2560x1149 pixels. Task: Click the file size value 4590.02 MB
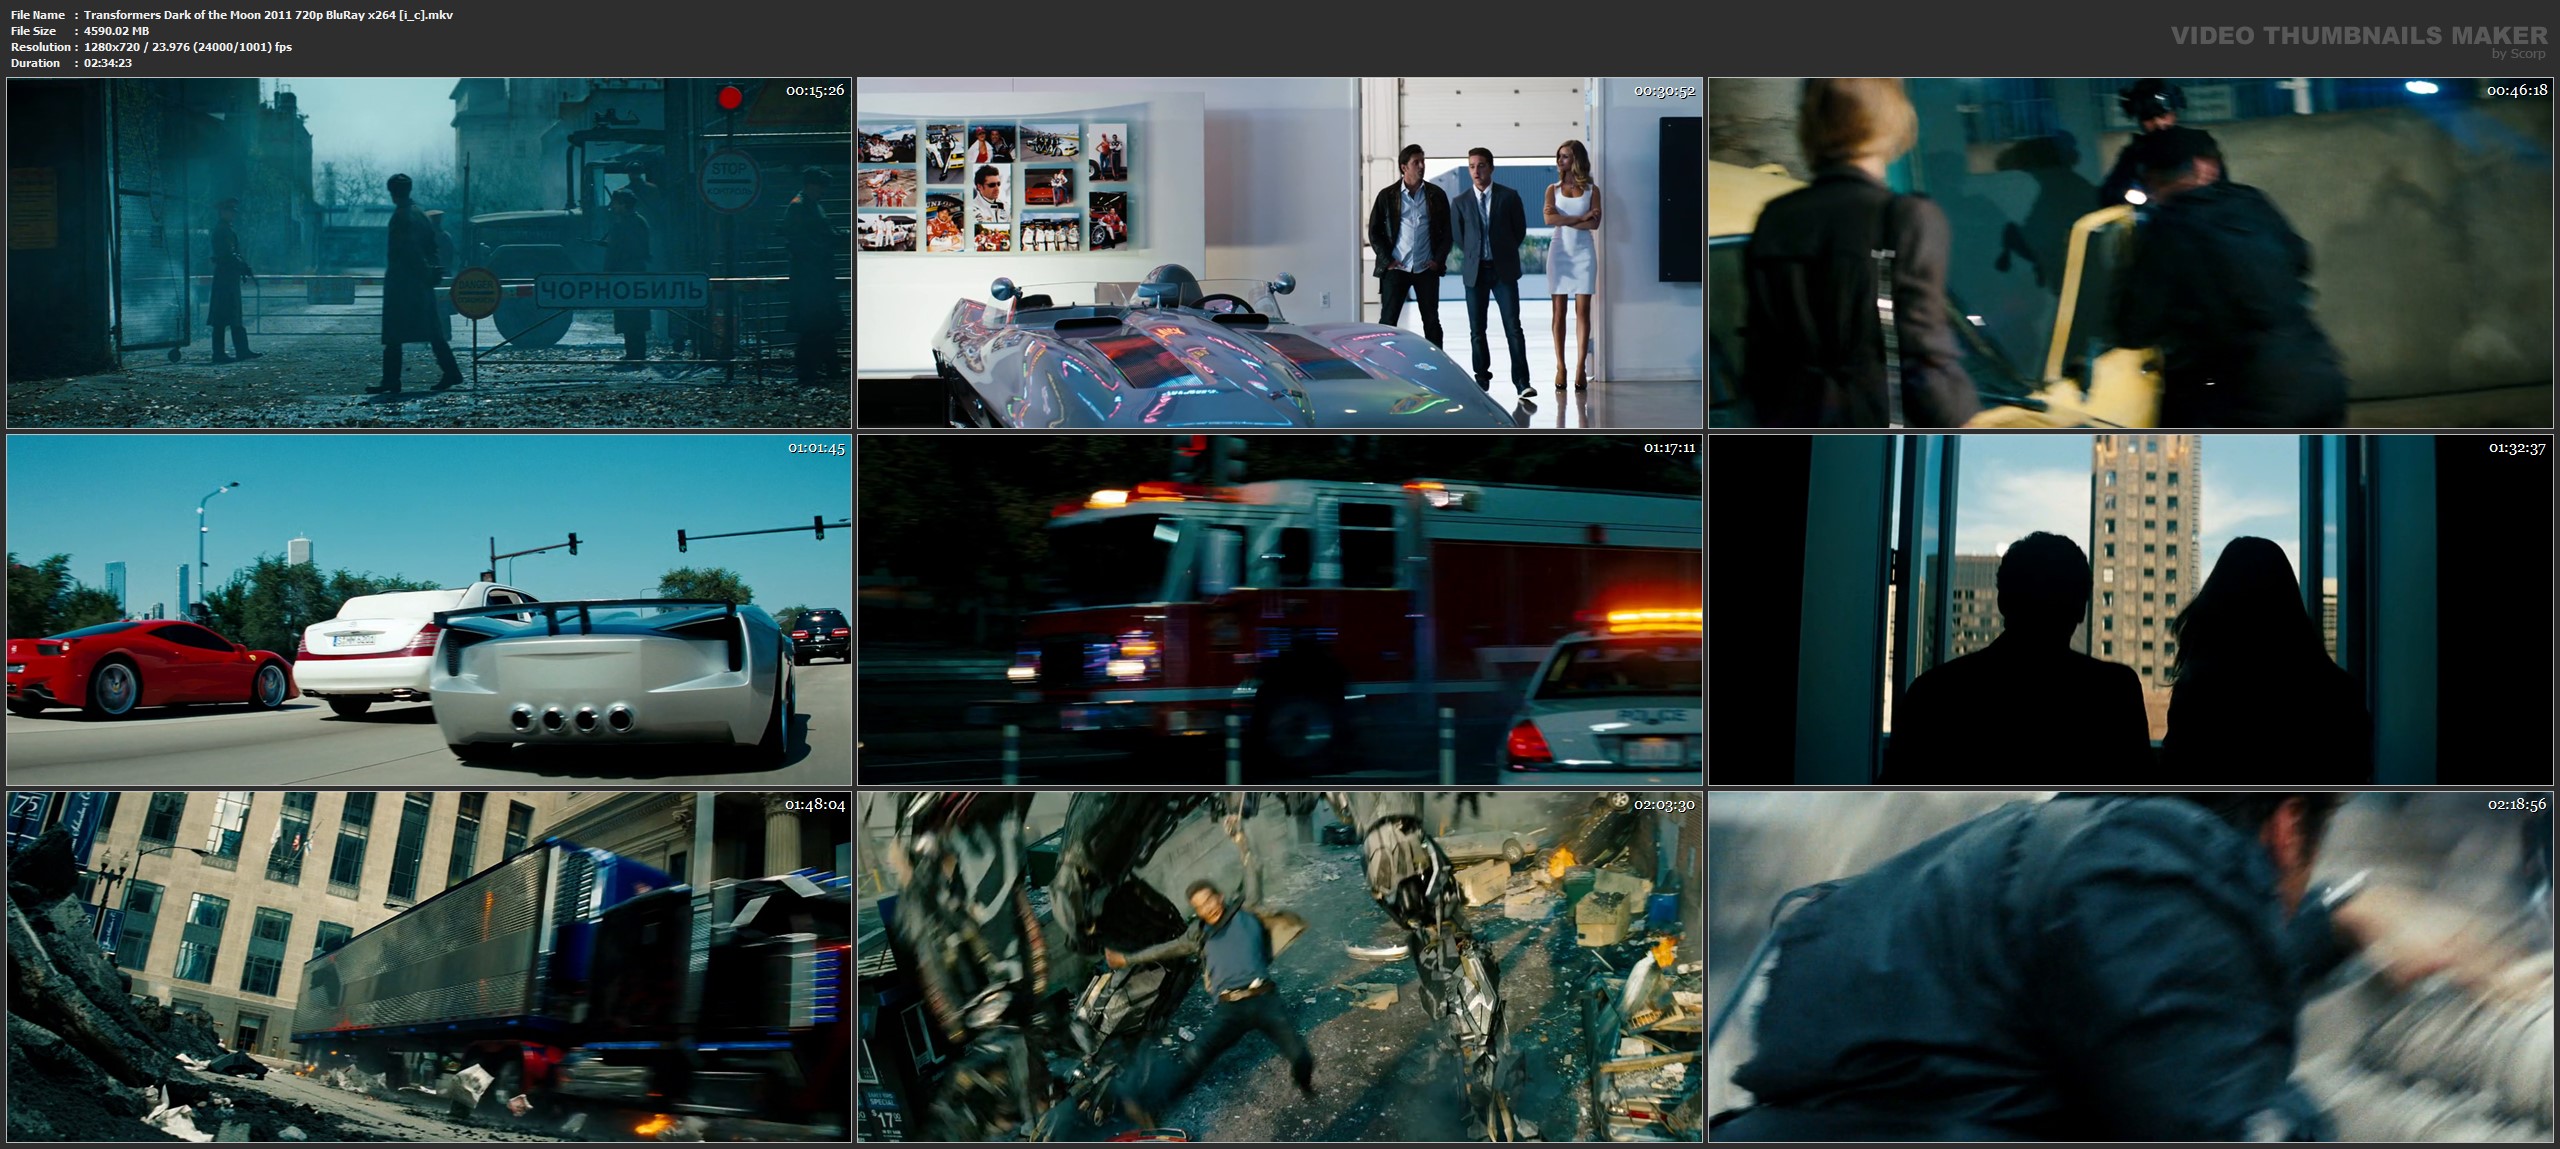[x=117, y=31]
